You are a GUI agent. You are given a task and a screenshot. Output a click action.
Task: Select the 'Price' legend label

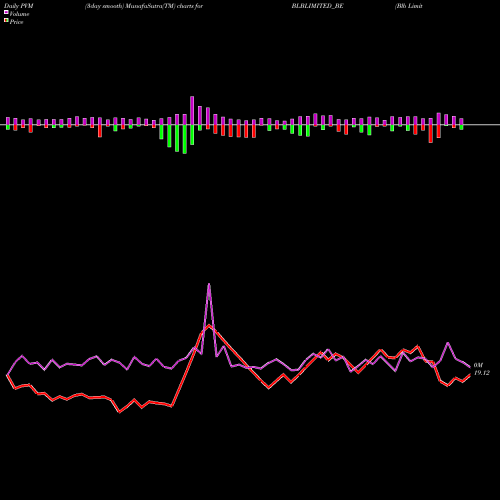[16, 22]
